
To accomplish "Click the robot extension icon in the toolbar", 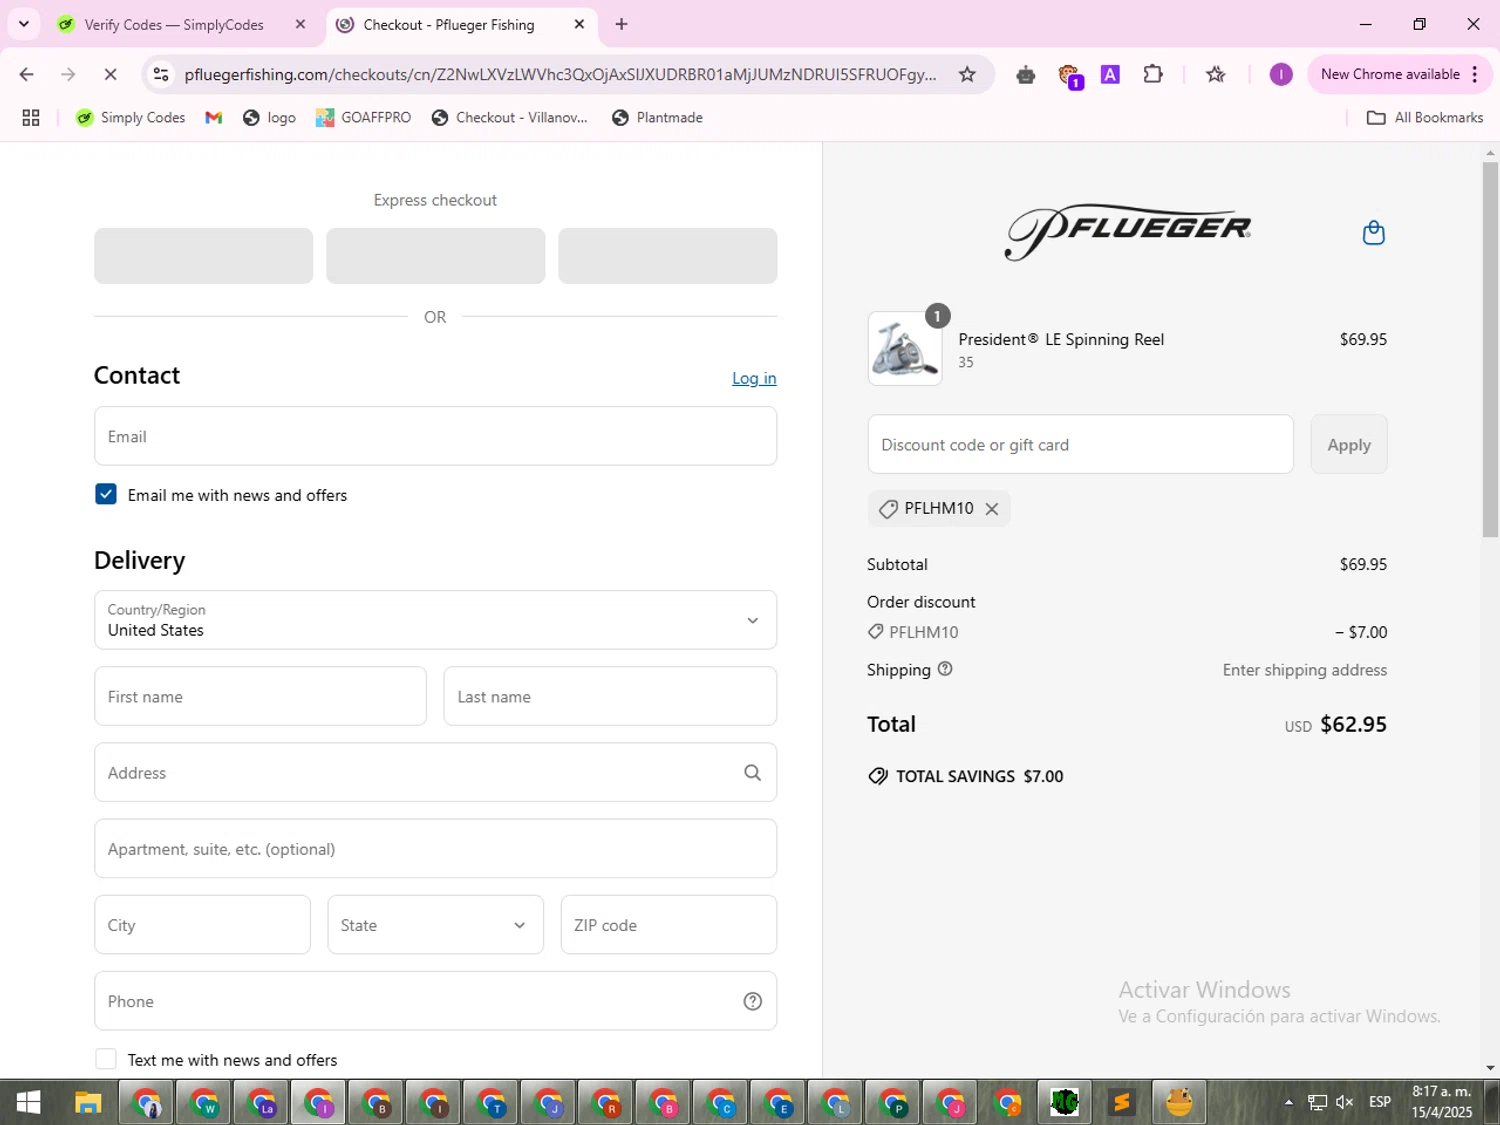I will click(x=1025, y=74).
